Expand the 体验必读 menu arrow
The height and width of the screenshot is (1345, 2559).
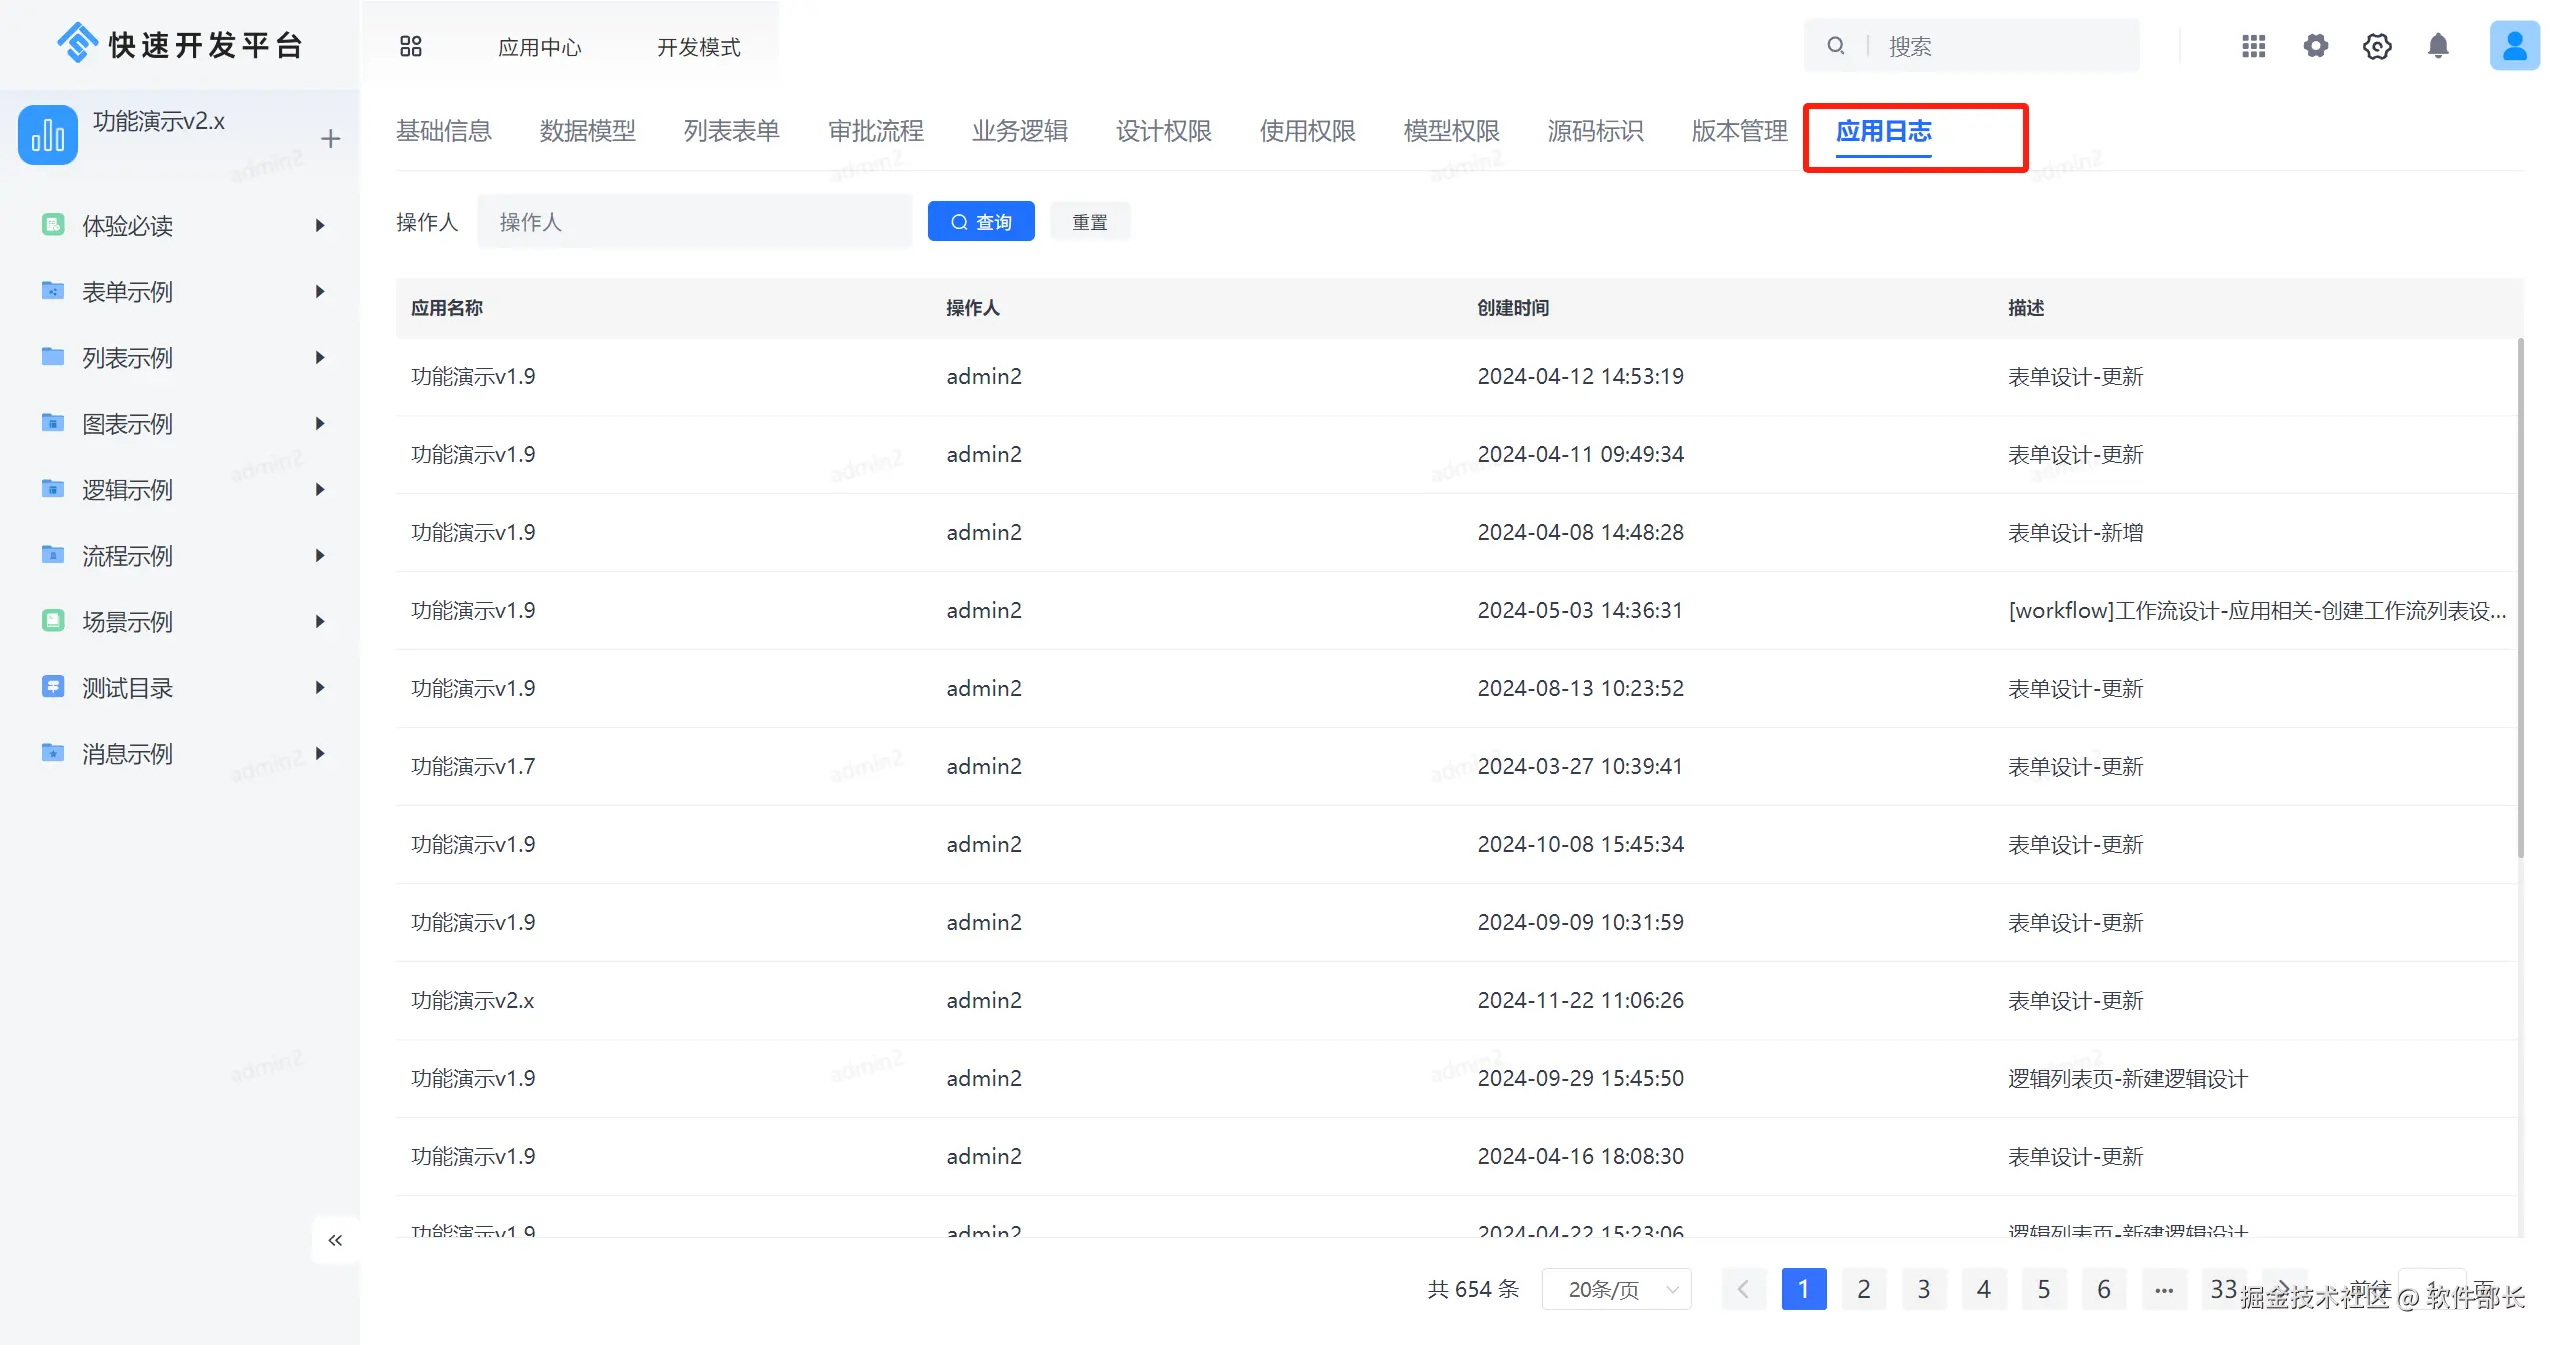pos(320,226)
